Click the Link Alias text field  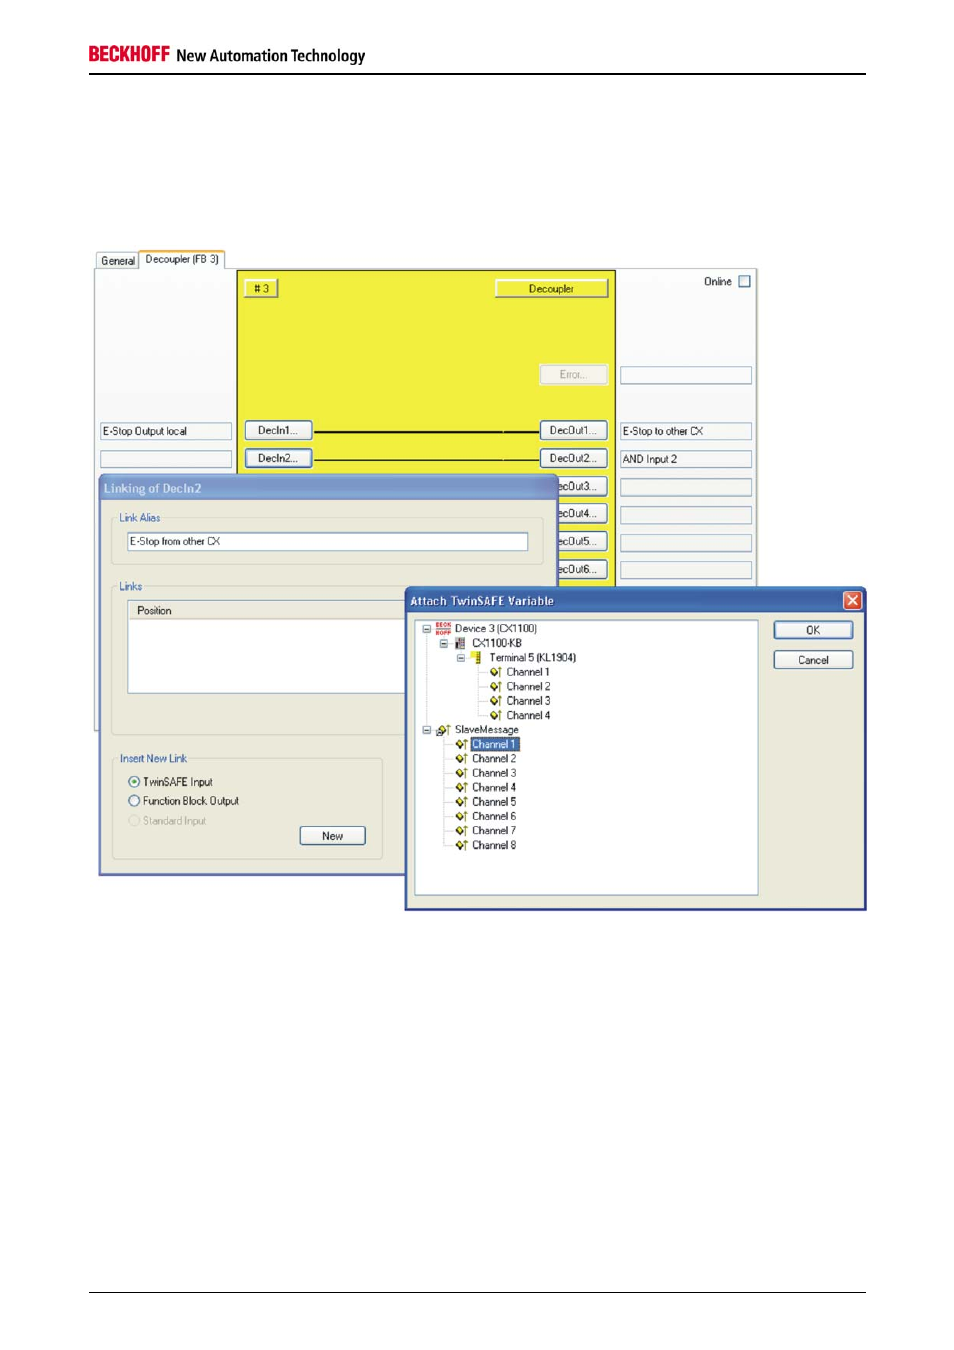(x=327, y=541)
